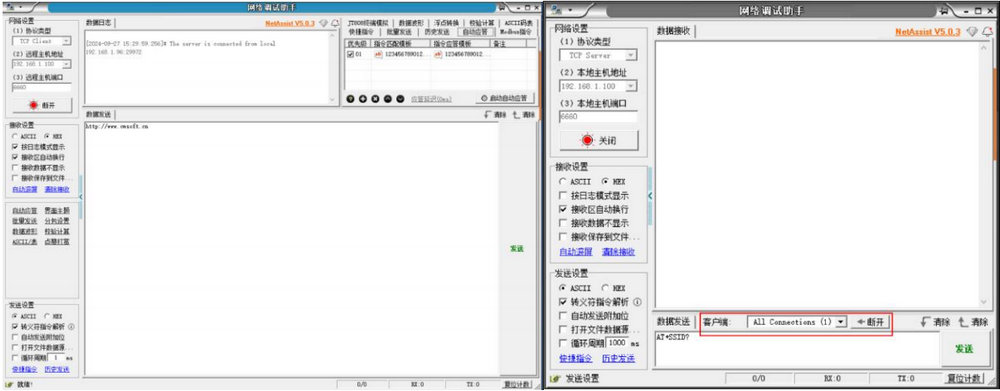This screenshot has width=1000, height=391.
Task: Open NetAssist V5.0.3 link in TCP Server window
Action: pyautogui.click(x=927, y=31)
